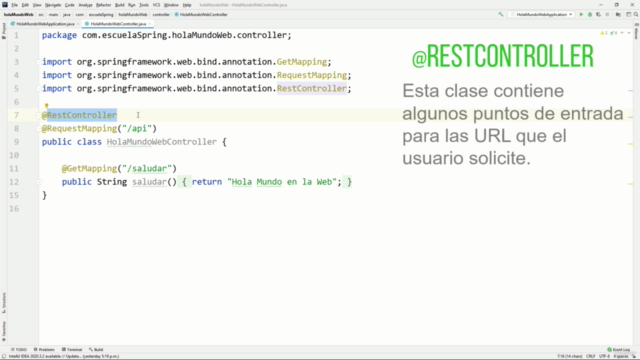Open the Build menu

[x=120, y=5]
